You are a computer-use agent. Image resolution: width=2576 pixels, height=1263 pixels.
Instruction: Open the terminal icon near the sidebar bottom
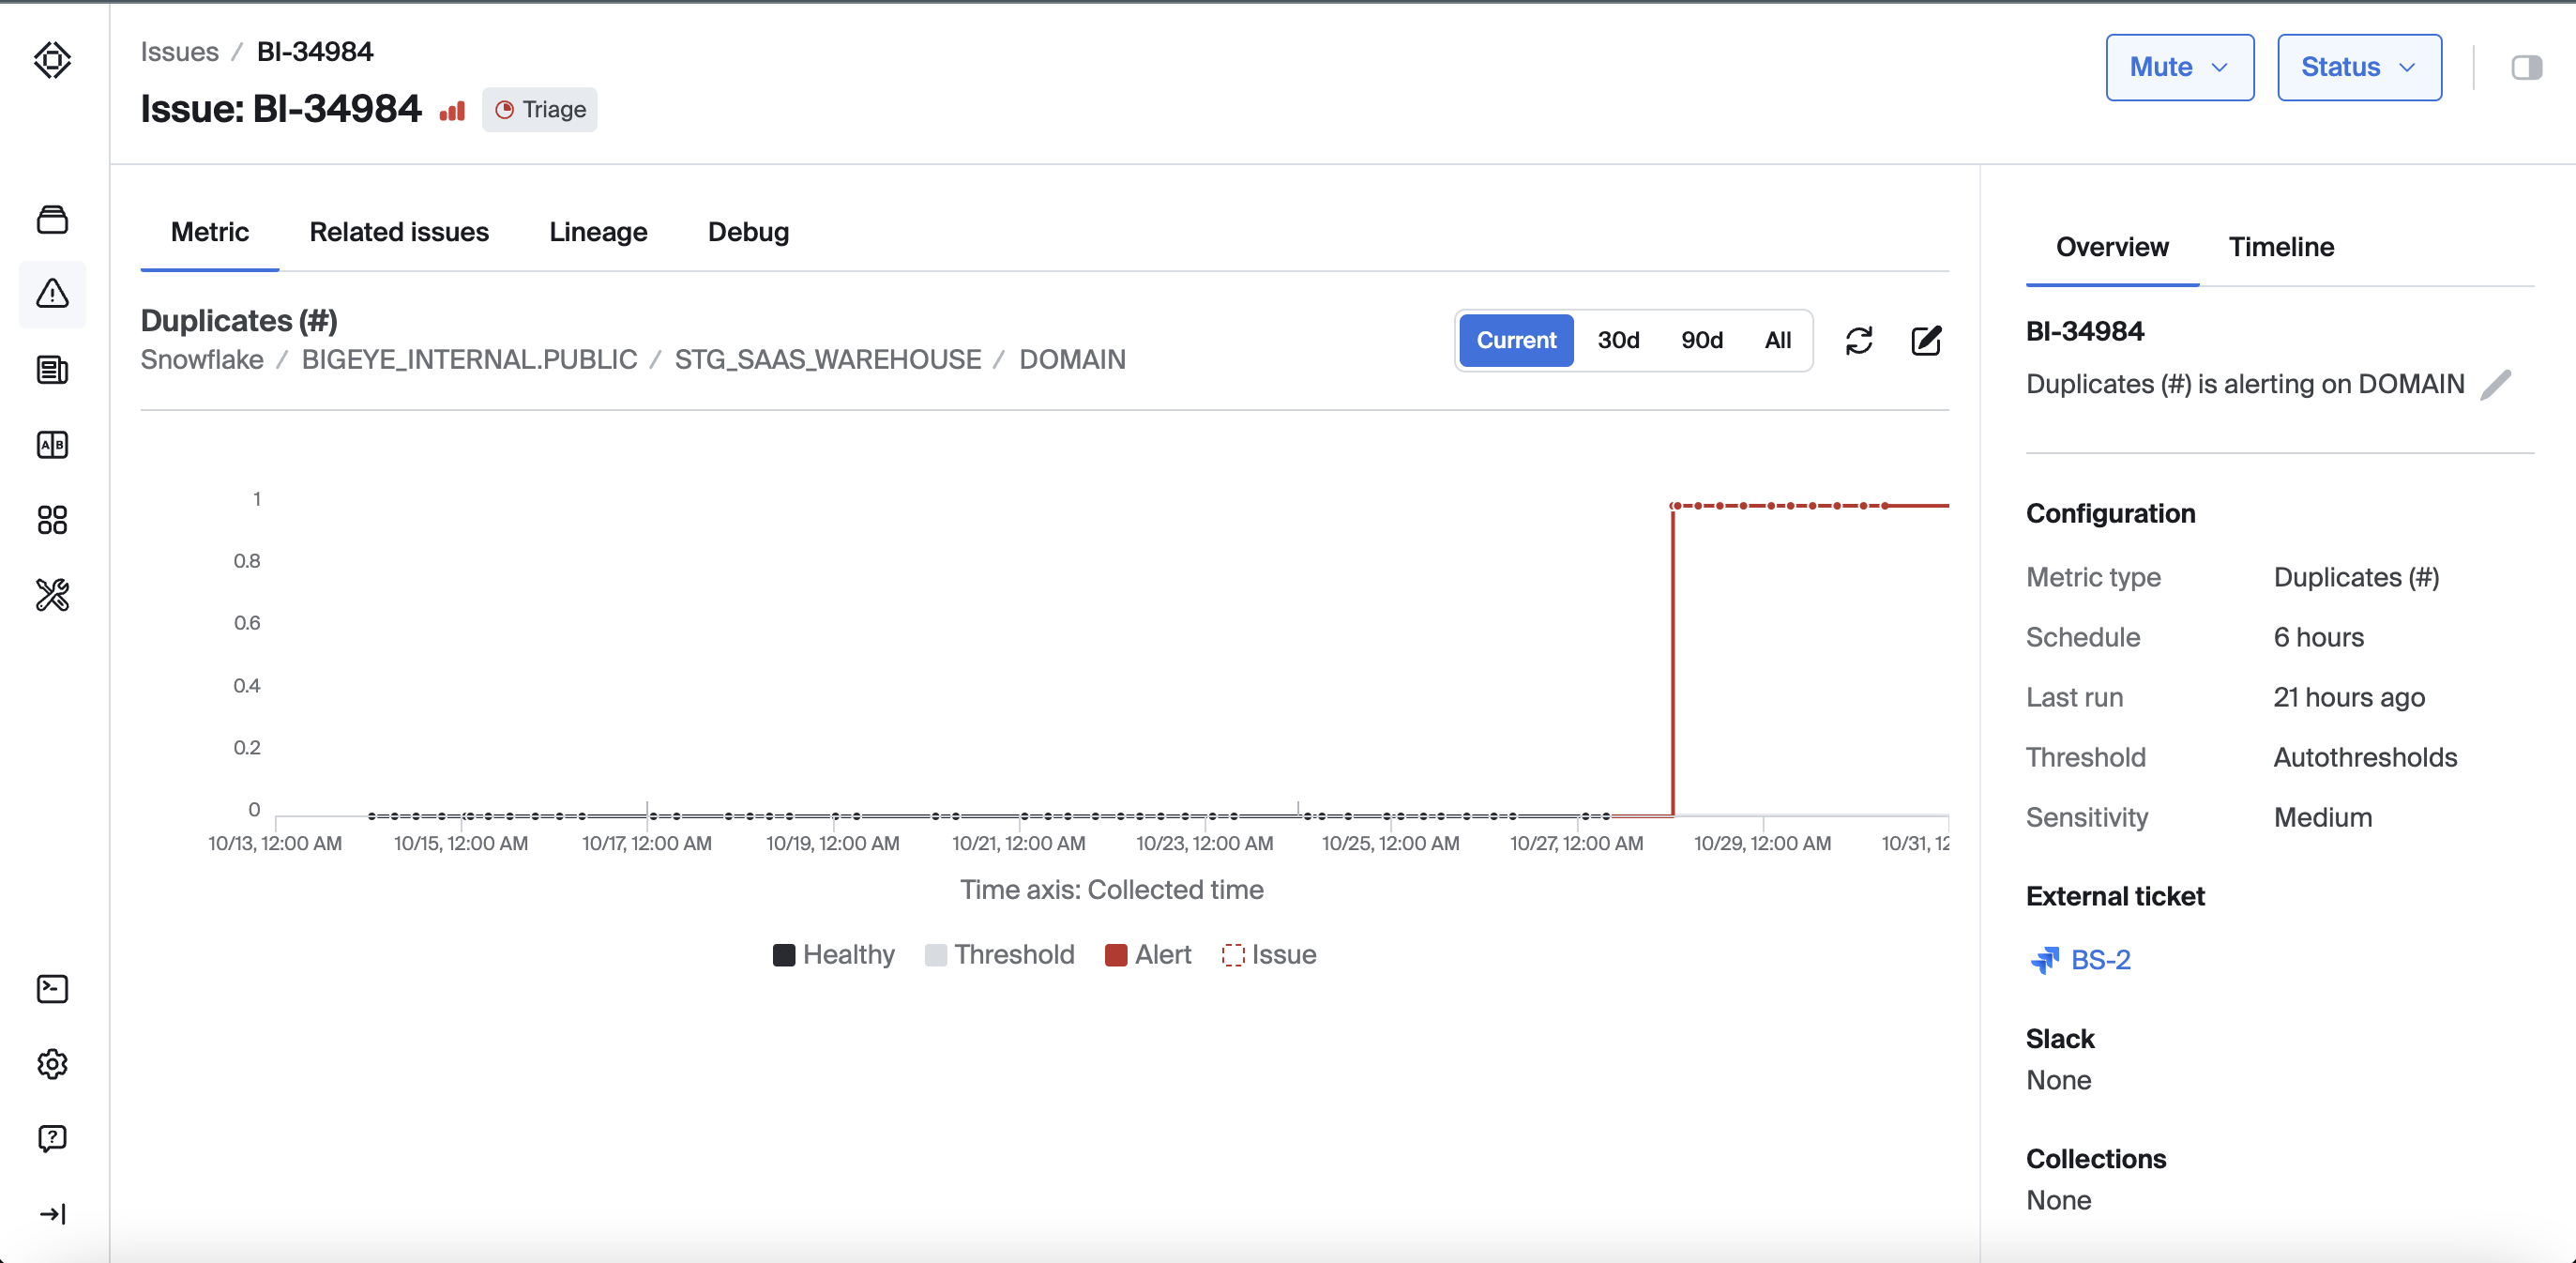tap(52, 988)
